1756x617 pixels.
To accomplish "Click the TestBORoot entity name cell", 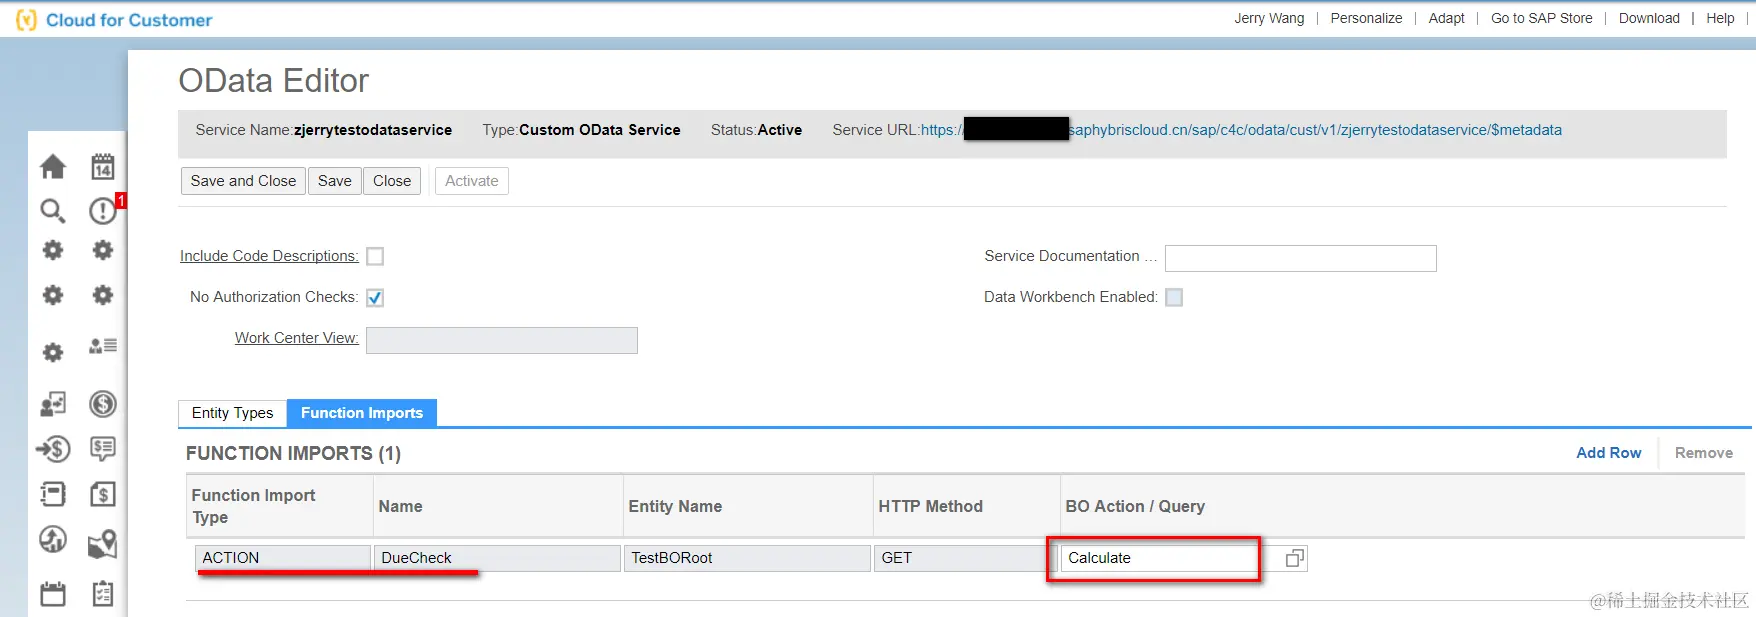I will pos(747,558).
